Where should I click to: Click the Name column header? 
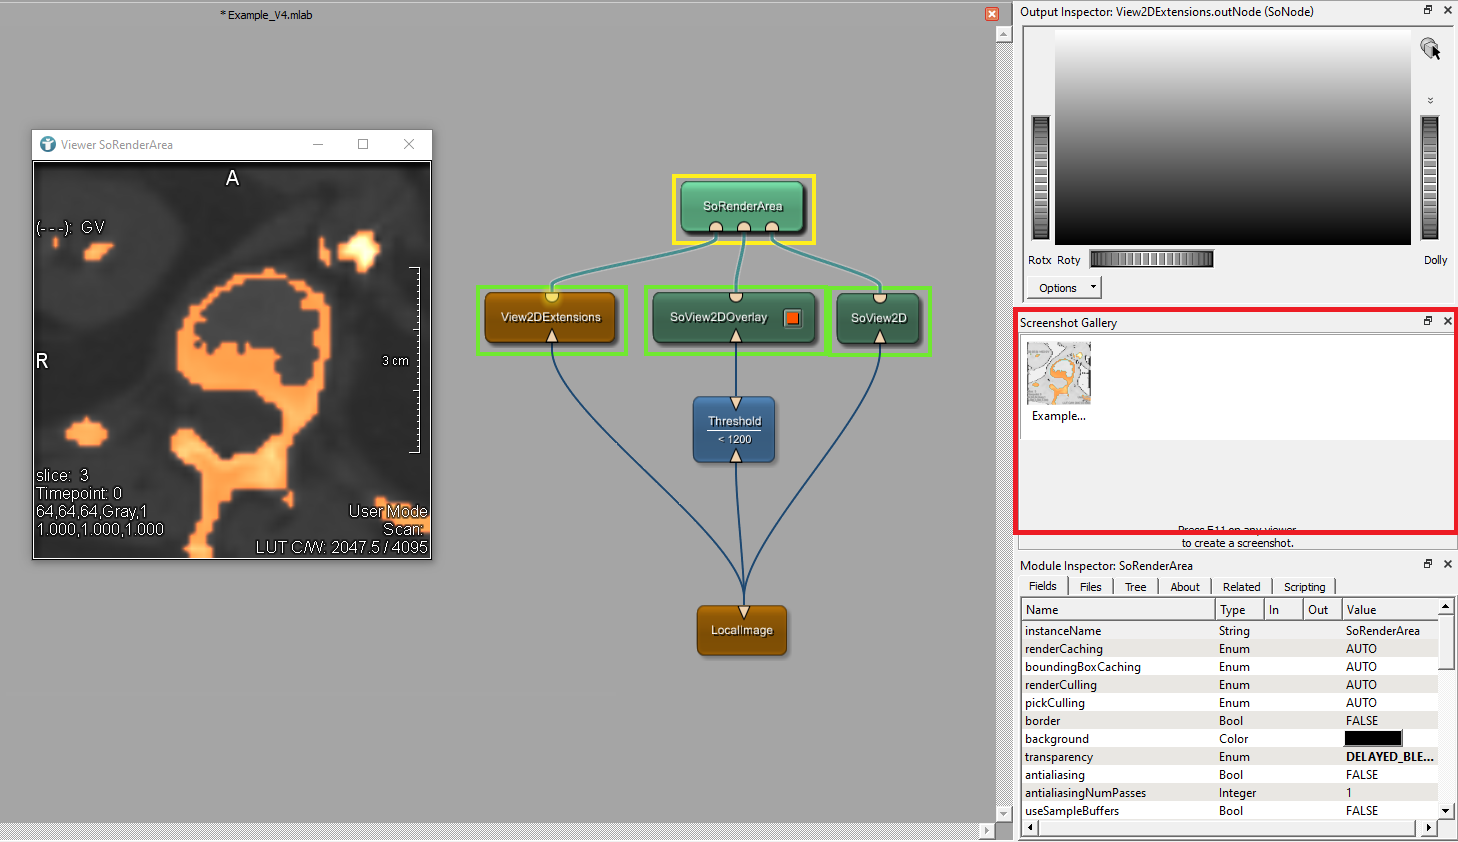click(1117, 610)
